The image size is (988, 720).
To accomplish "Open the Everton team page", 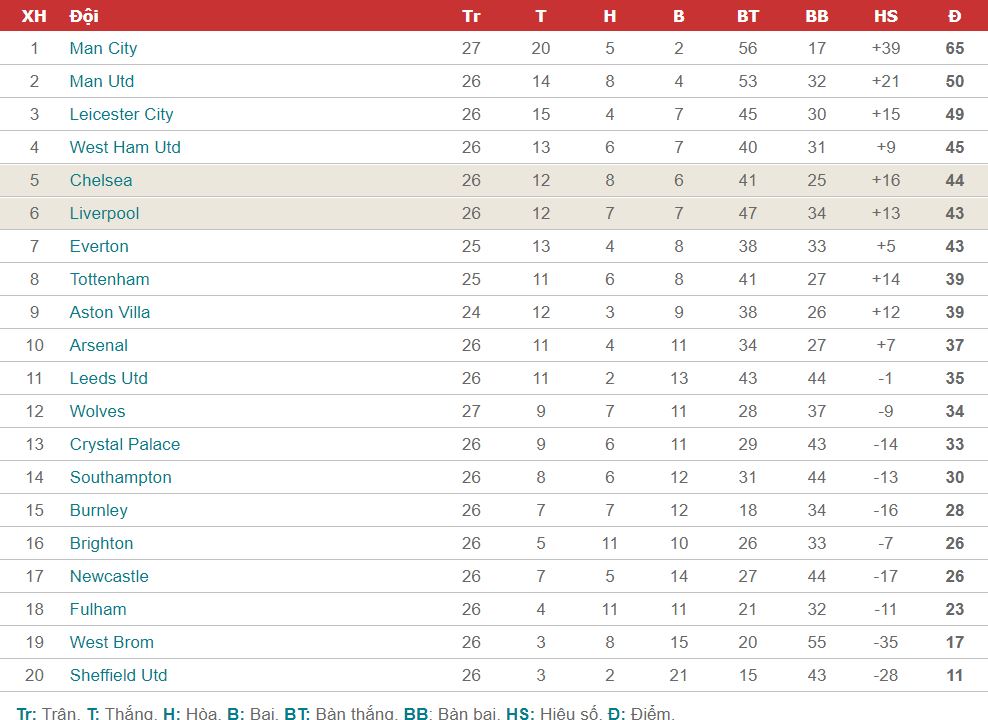I will pos(99,246).
